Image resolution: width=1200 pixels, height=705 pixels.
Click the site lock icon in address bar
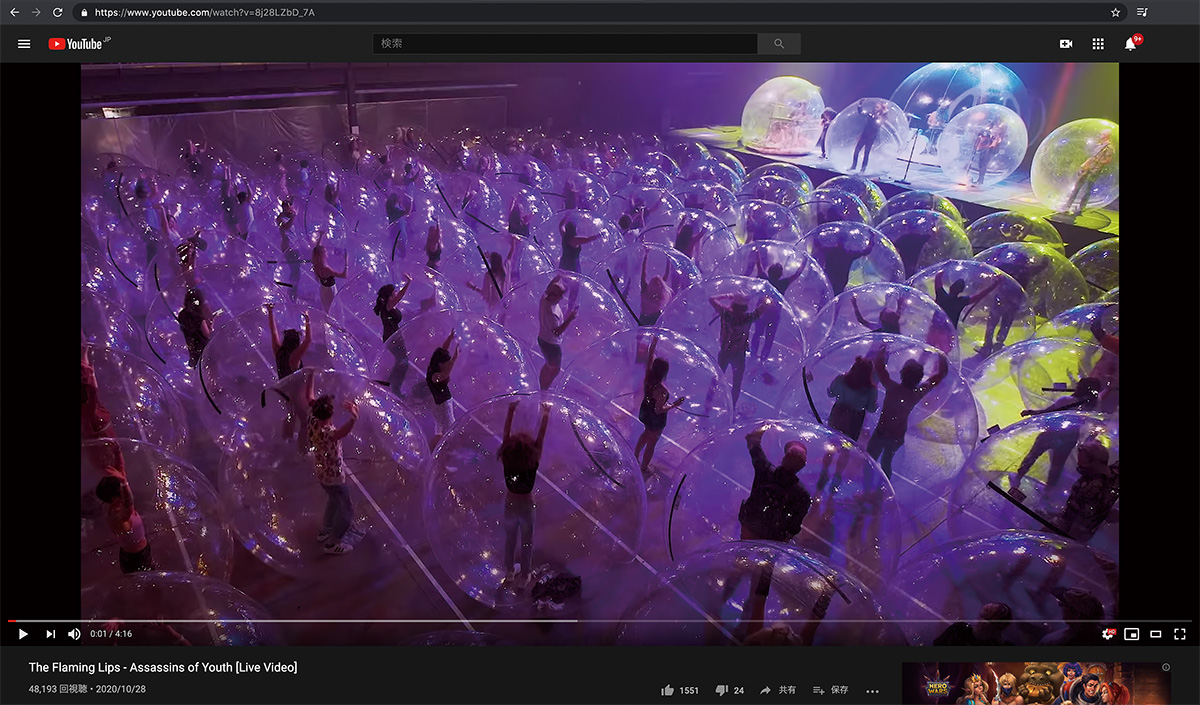pos(83,12)
